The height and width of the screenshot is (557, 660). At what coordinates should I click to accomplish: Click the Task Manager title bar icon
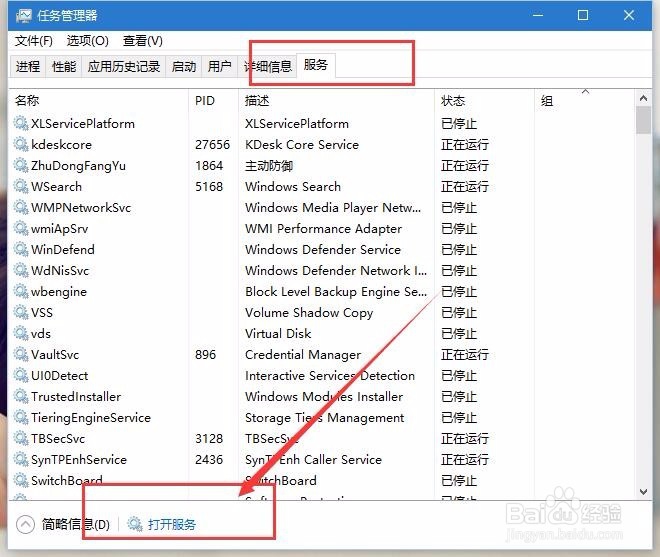pyautogui.click(x=24, y=16)
